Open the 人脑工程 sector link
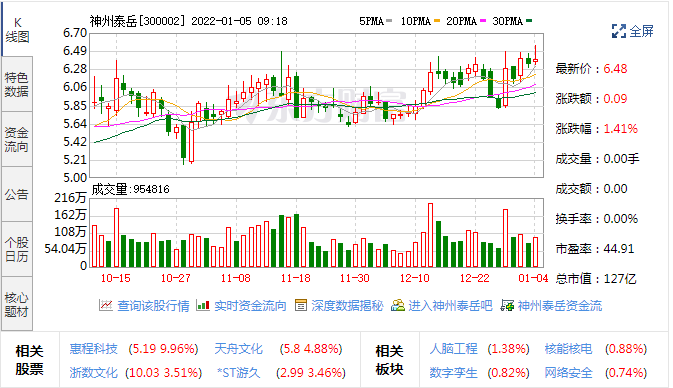The height and width of the screenshot is (388, 673). tap(453, 349)
